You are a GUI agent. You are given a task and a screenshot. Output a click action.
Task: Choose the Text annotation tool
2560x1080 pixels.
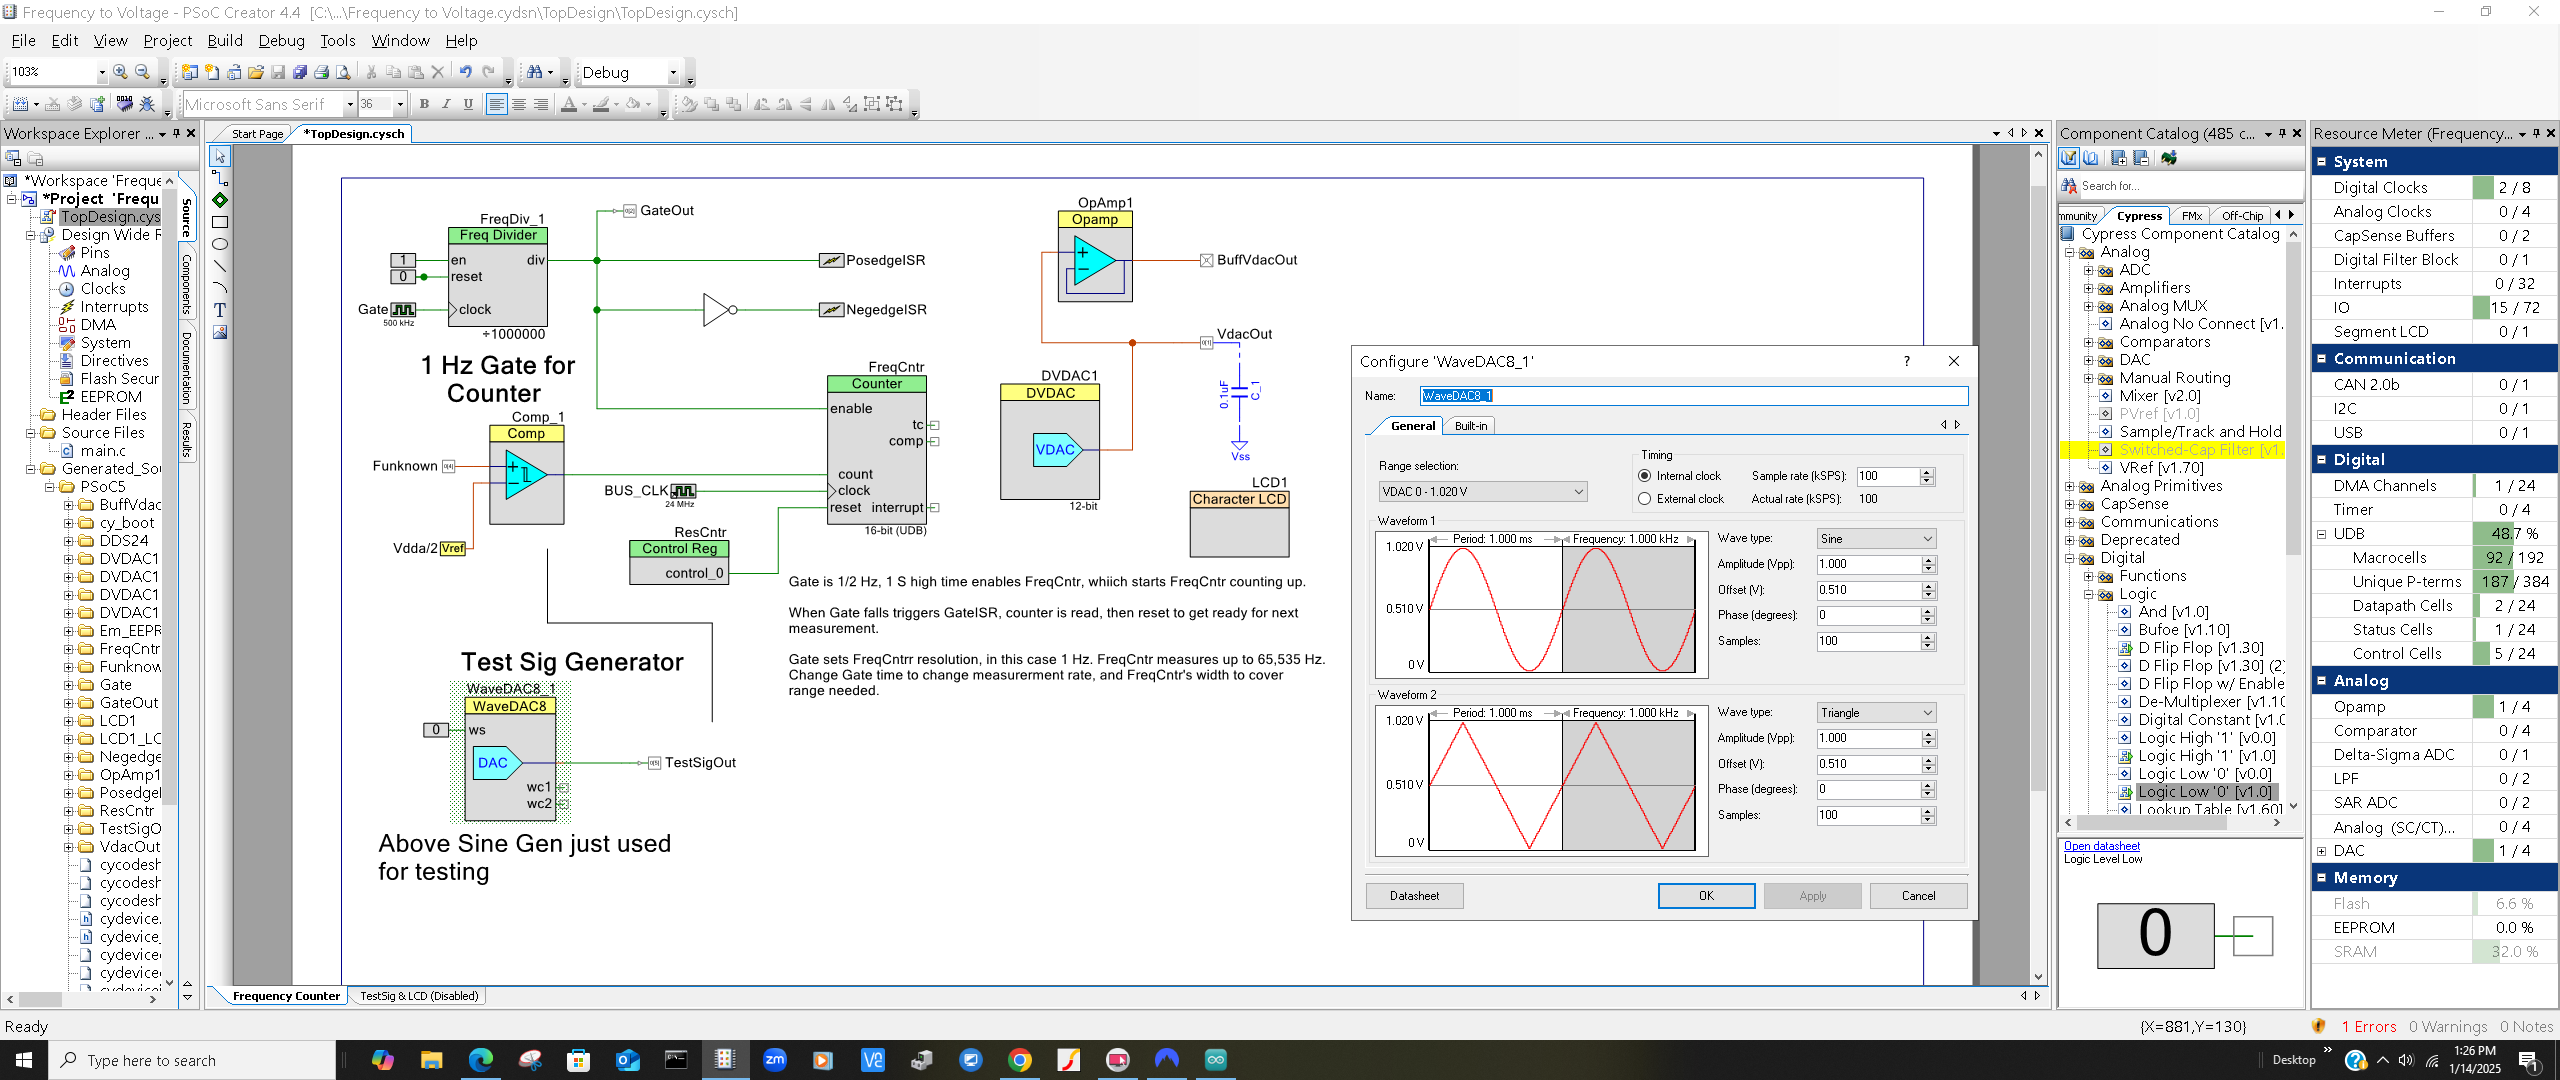220,310
